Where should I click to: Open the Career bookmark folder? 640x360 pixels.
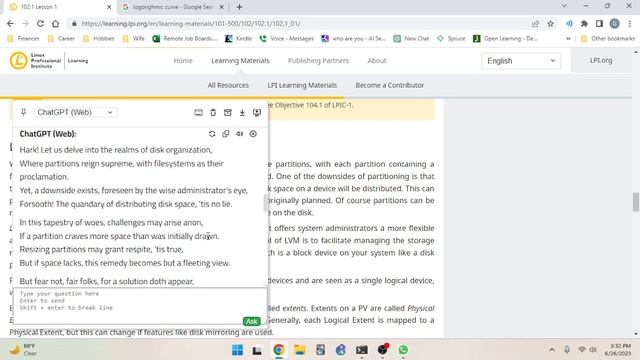(x=61, y=39)
